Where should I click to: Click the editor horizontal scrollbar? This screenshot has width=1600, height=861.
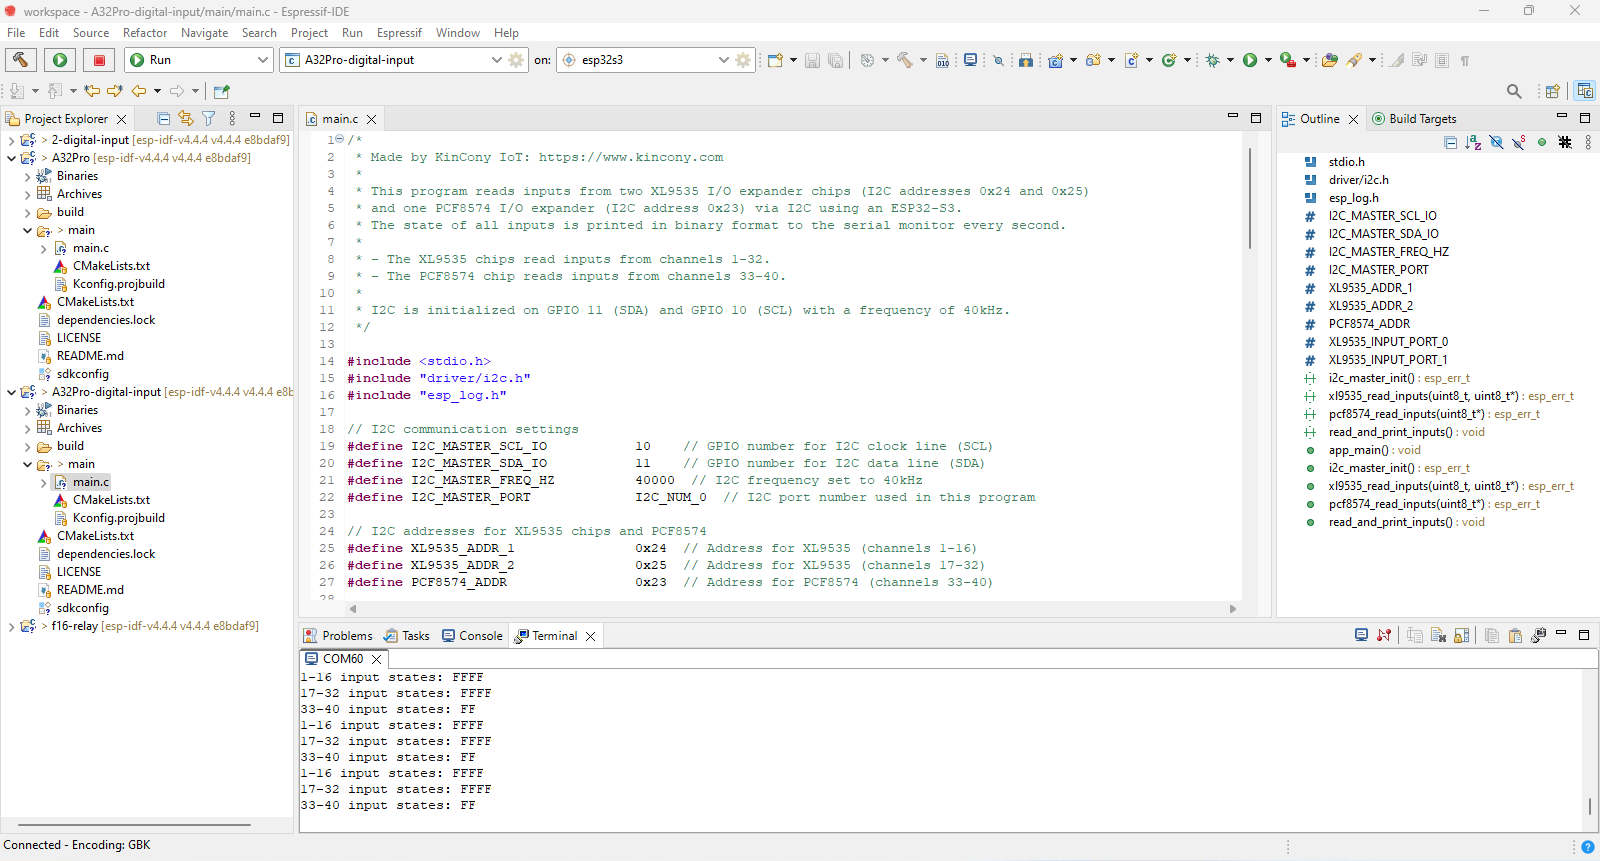pos(790,609)
